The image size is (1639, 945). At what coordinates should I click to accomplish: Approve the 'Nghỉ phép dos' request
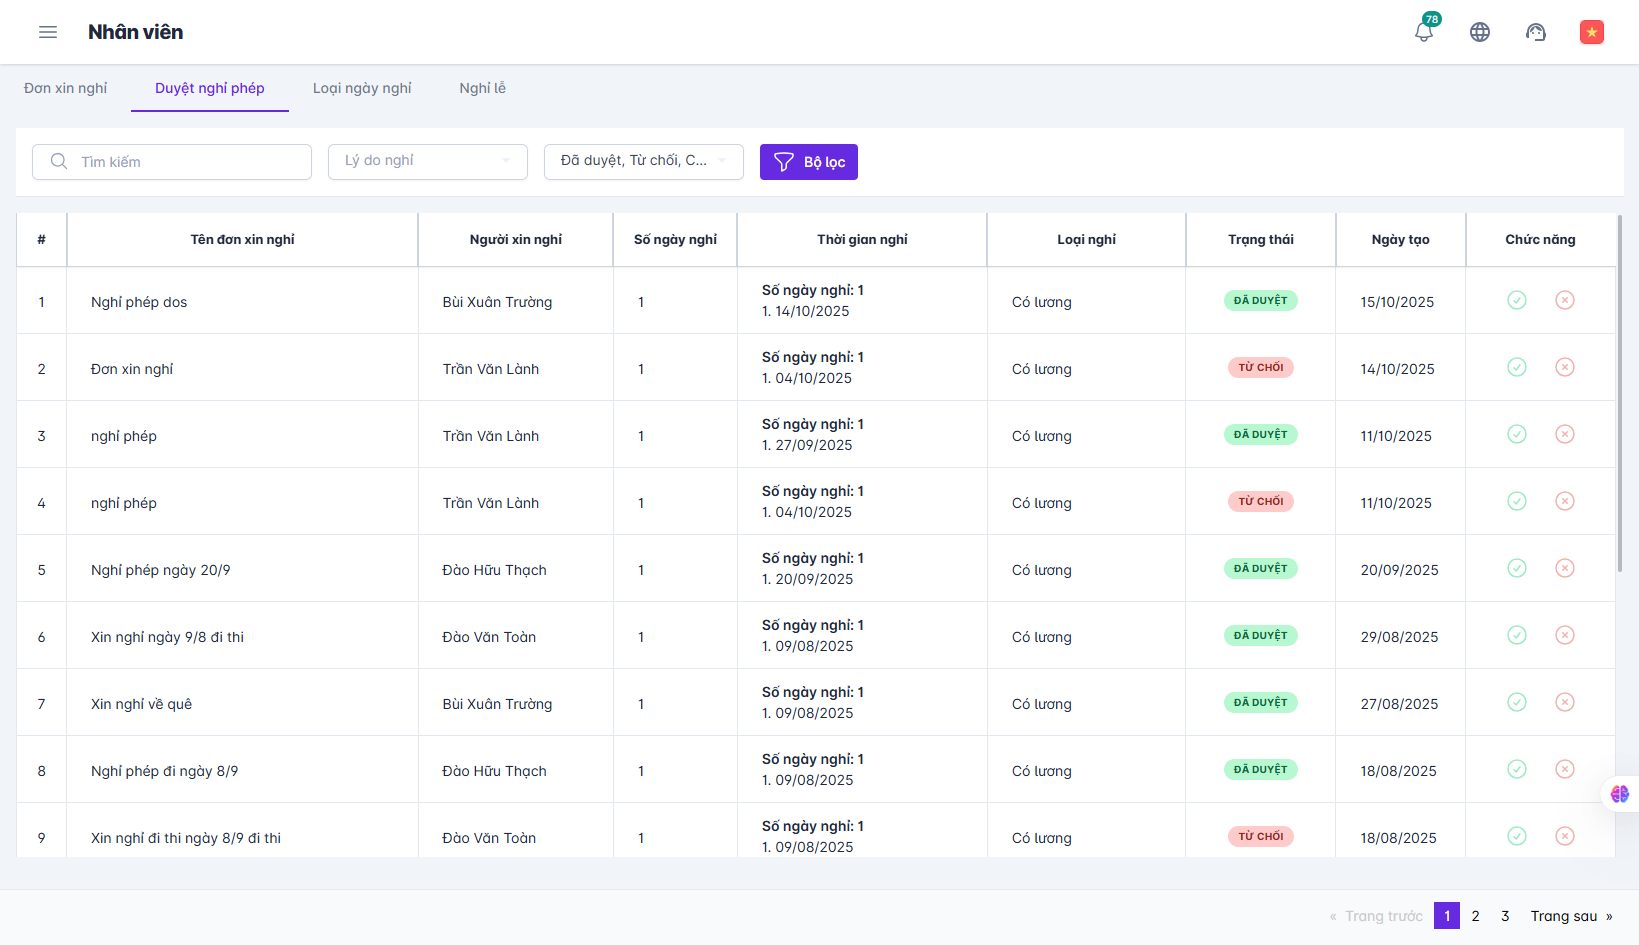[1517, 300]
